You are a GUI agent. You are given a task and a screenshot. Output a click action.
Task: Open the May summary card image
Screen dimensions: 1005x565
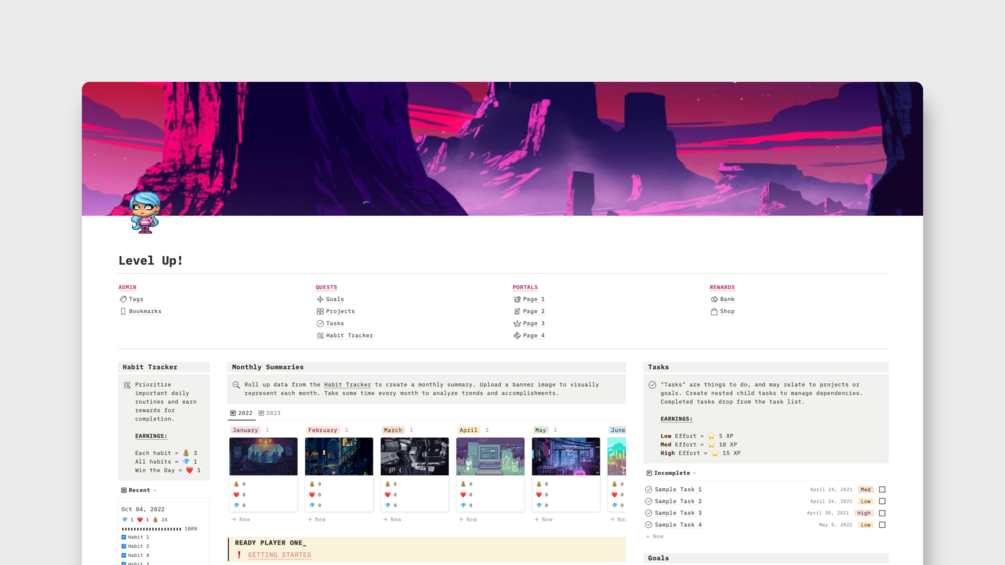[566, 457]
